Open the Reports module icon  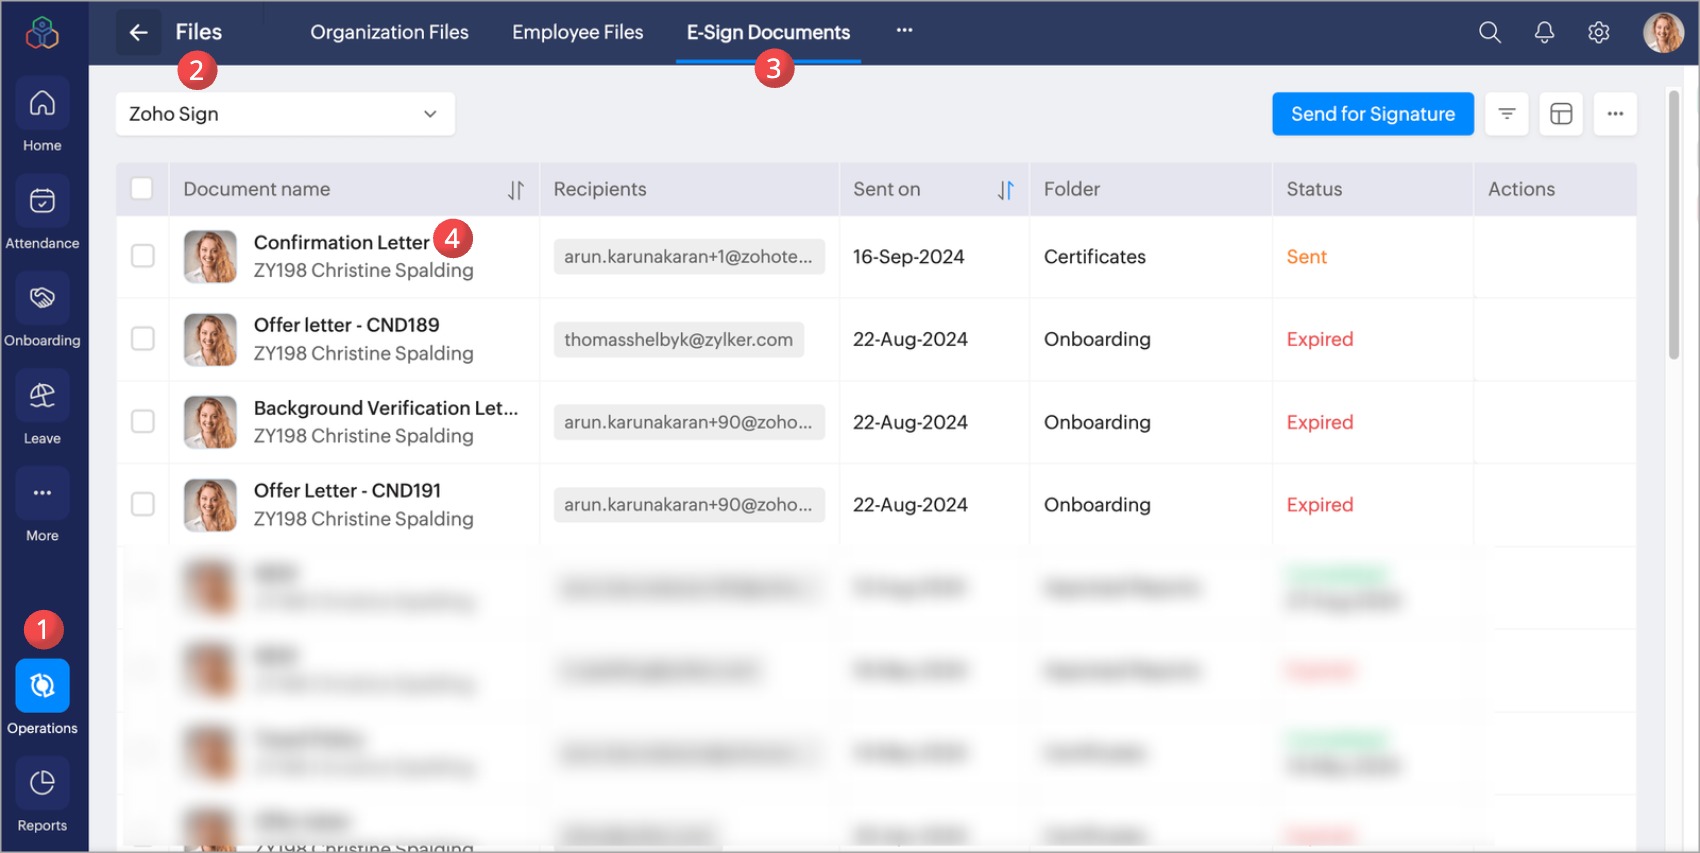(x=42, y=783)
